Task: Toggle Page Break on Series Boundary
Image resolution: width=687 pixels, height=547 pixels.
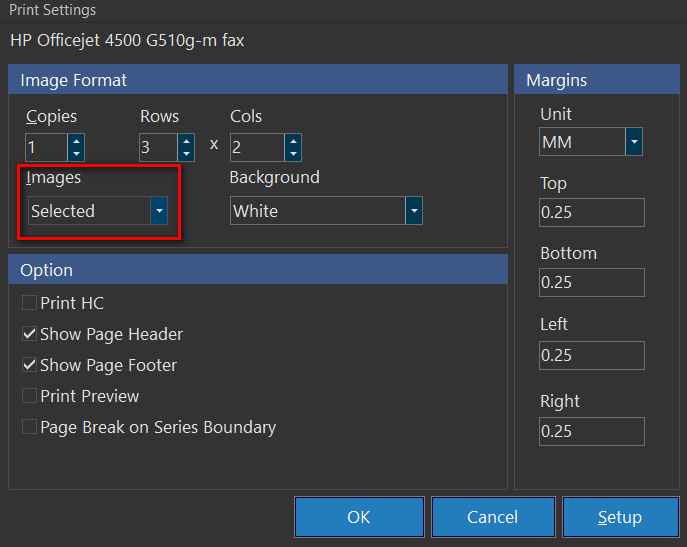Action: point(30,427)
